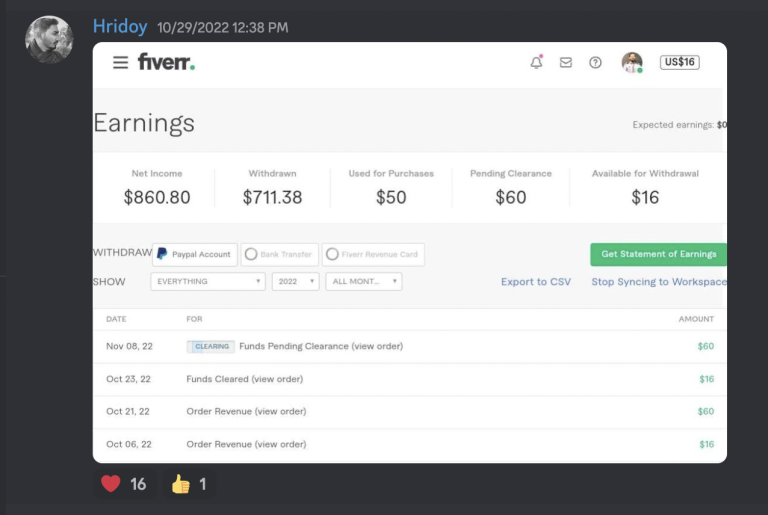Open the Fiverr profile avatar
The width and height of the screenshot is (768, 515).
coord(632,62)
